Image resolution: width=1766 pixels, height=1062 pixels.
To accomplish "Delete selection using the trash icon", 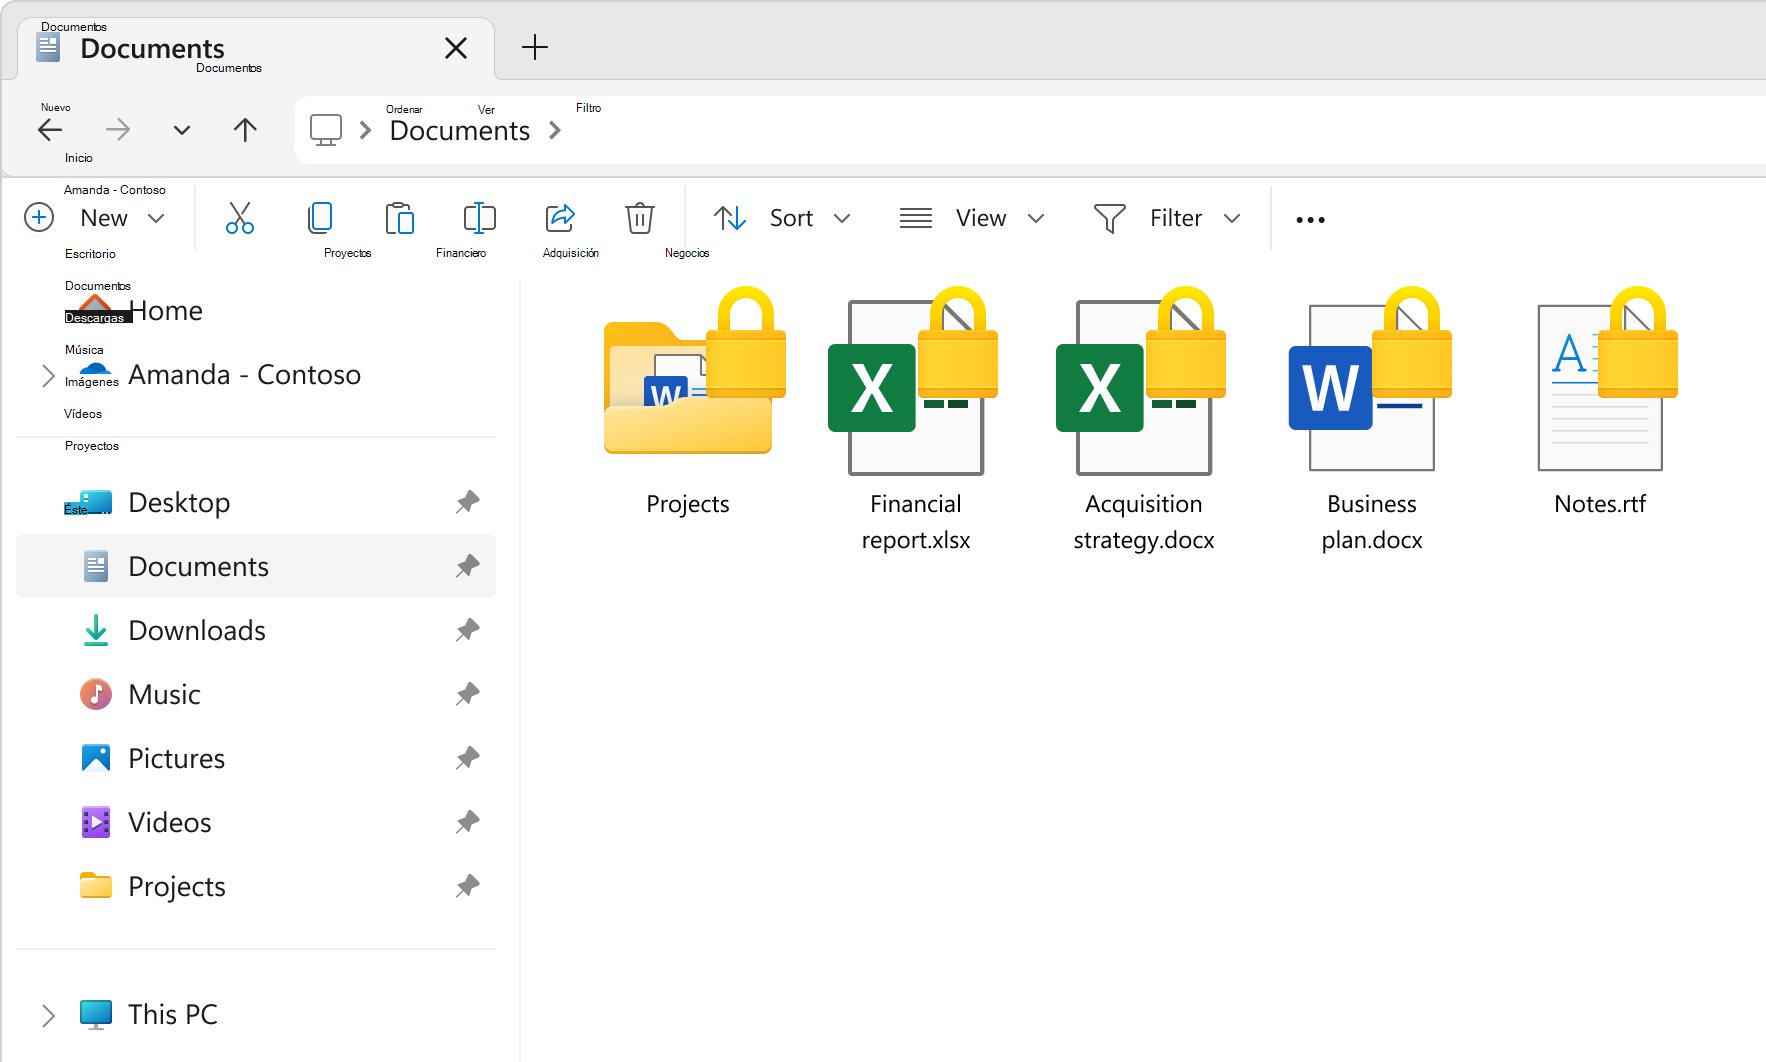I will coord(639,218).
